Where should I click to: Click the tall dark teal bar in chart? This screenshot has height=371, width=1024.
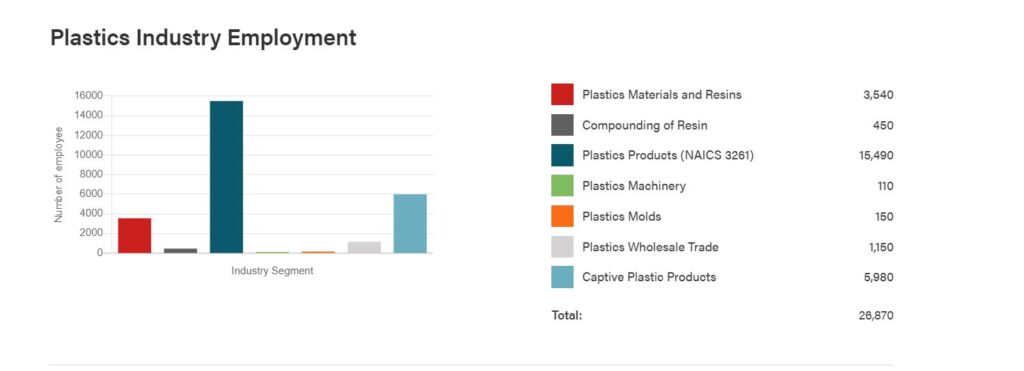click(226, 177)
